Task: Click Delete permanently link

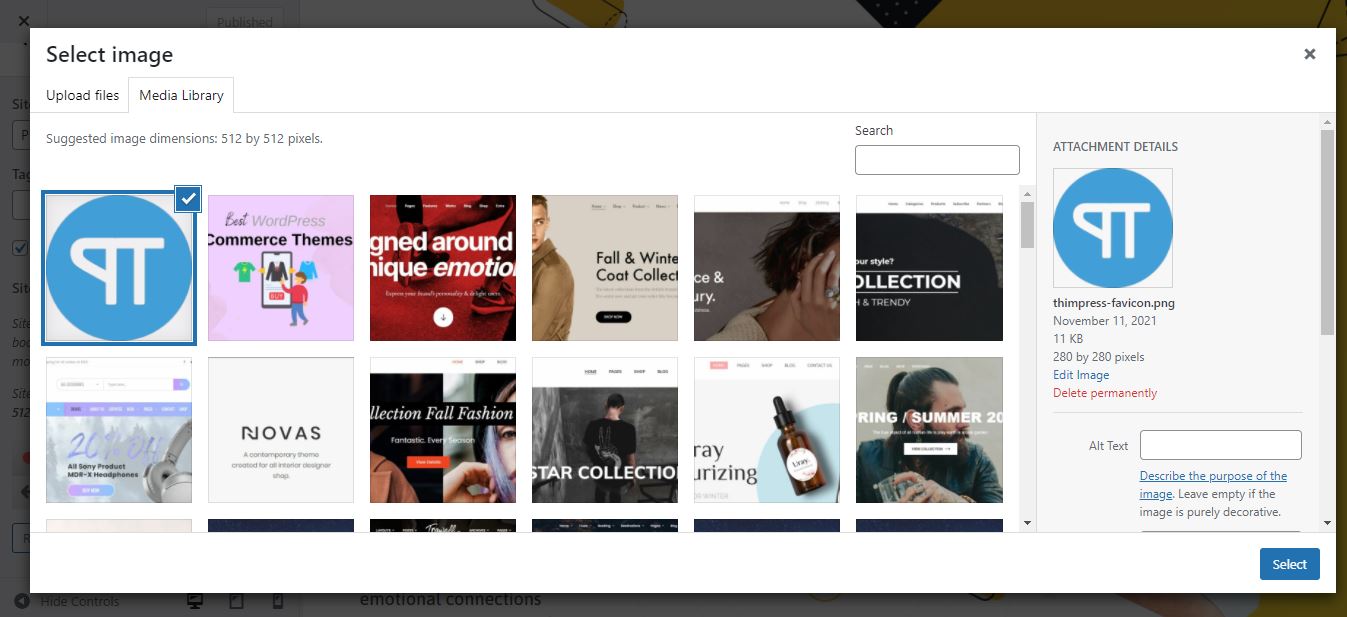Action: click(x=1105, y=393)
